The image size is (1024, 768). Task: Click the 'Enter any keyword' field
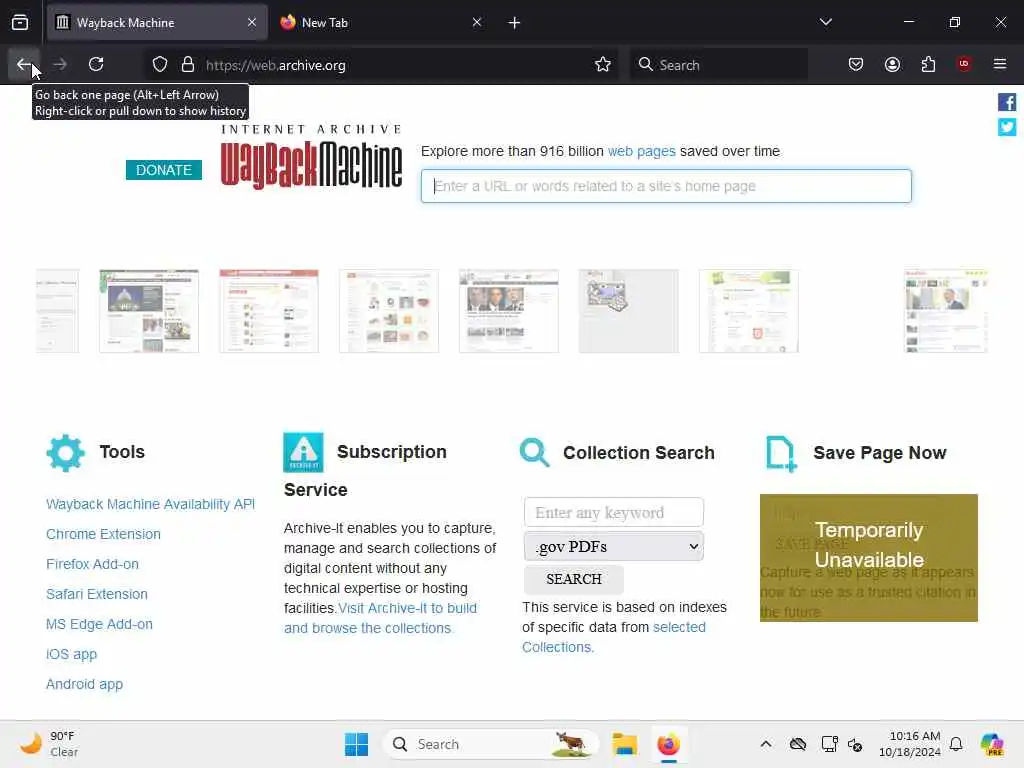click(x=614, y=513)
